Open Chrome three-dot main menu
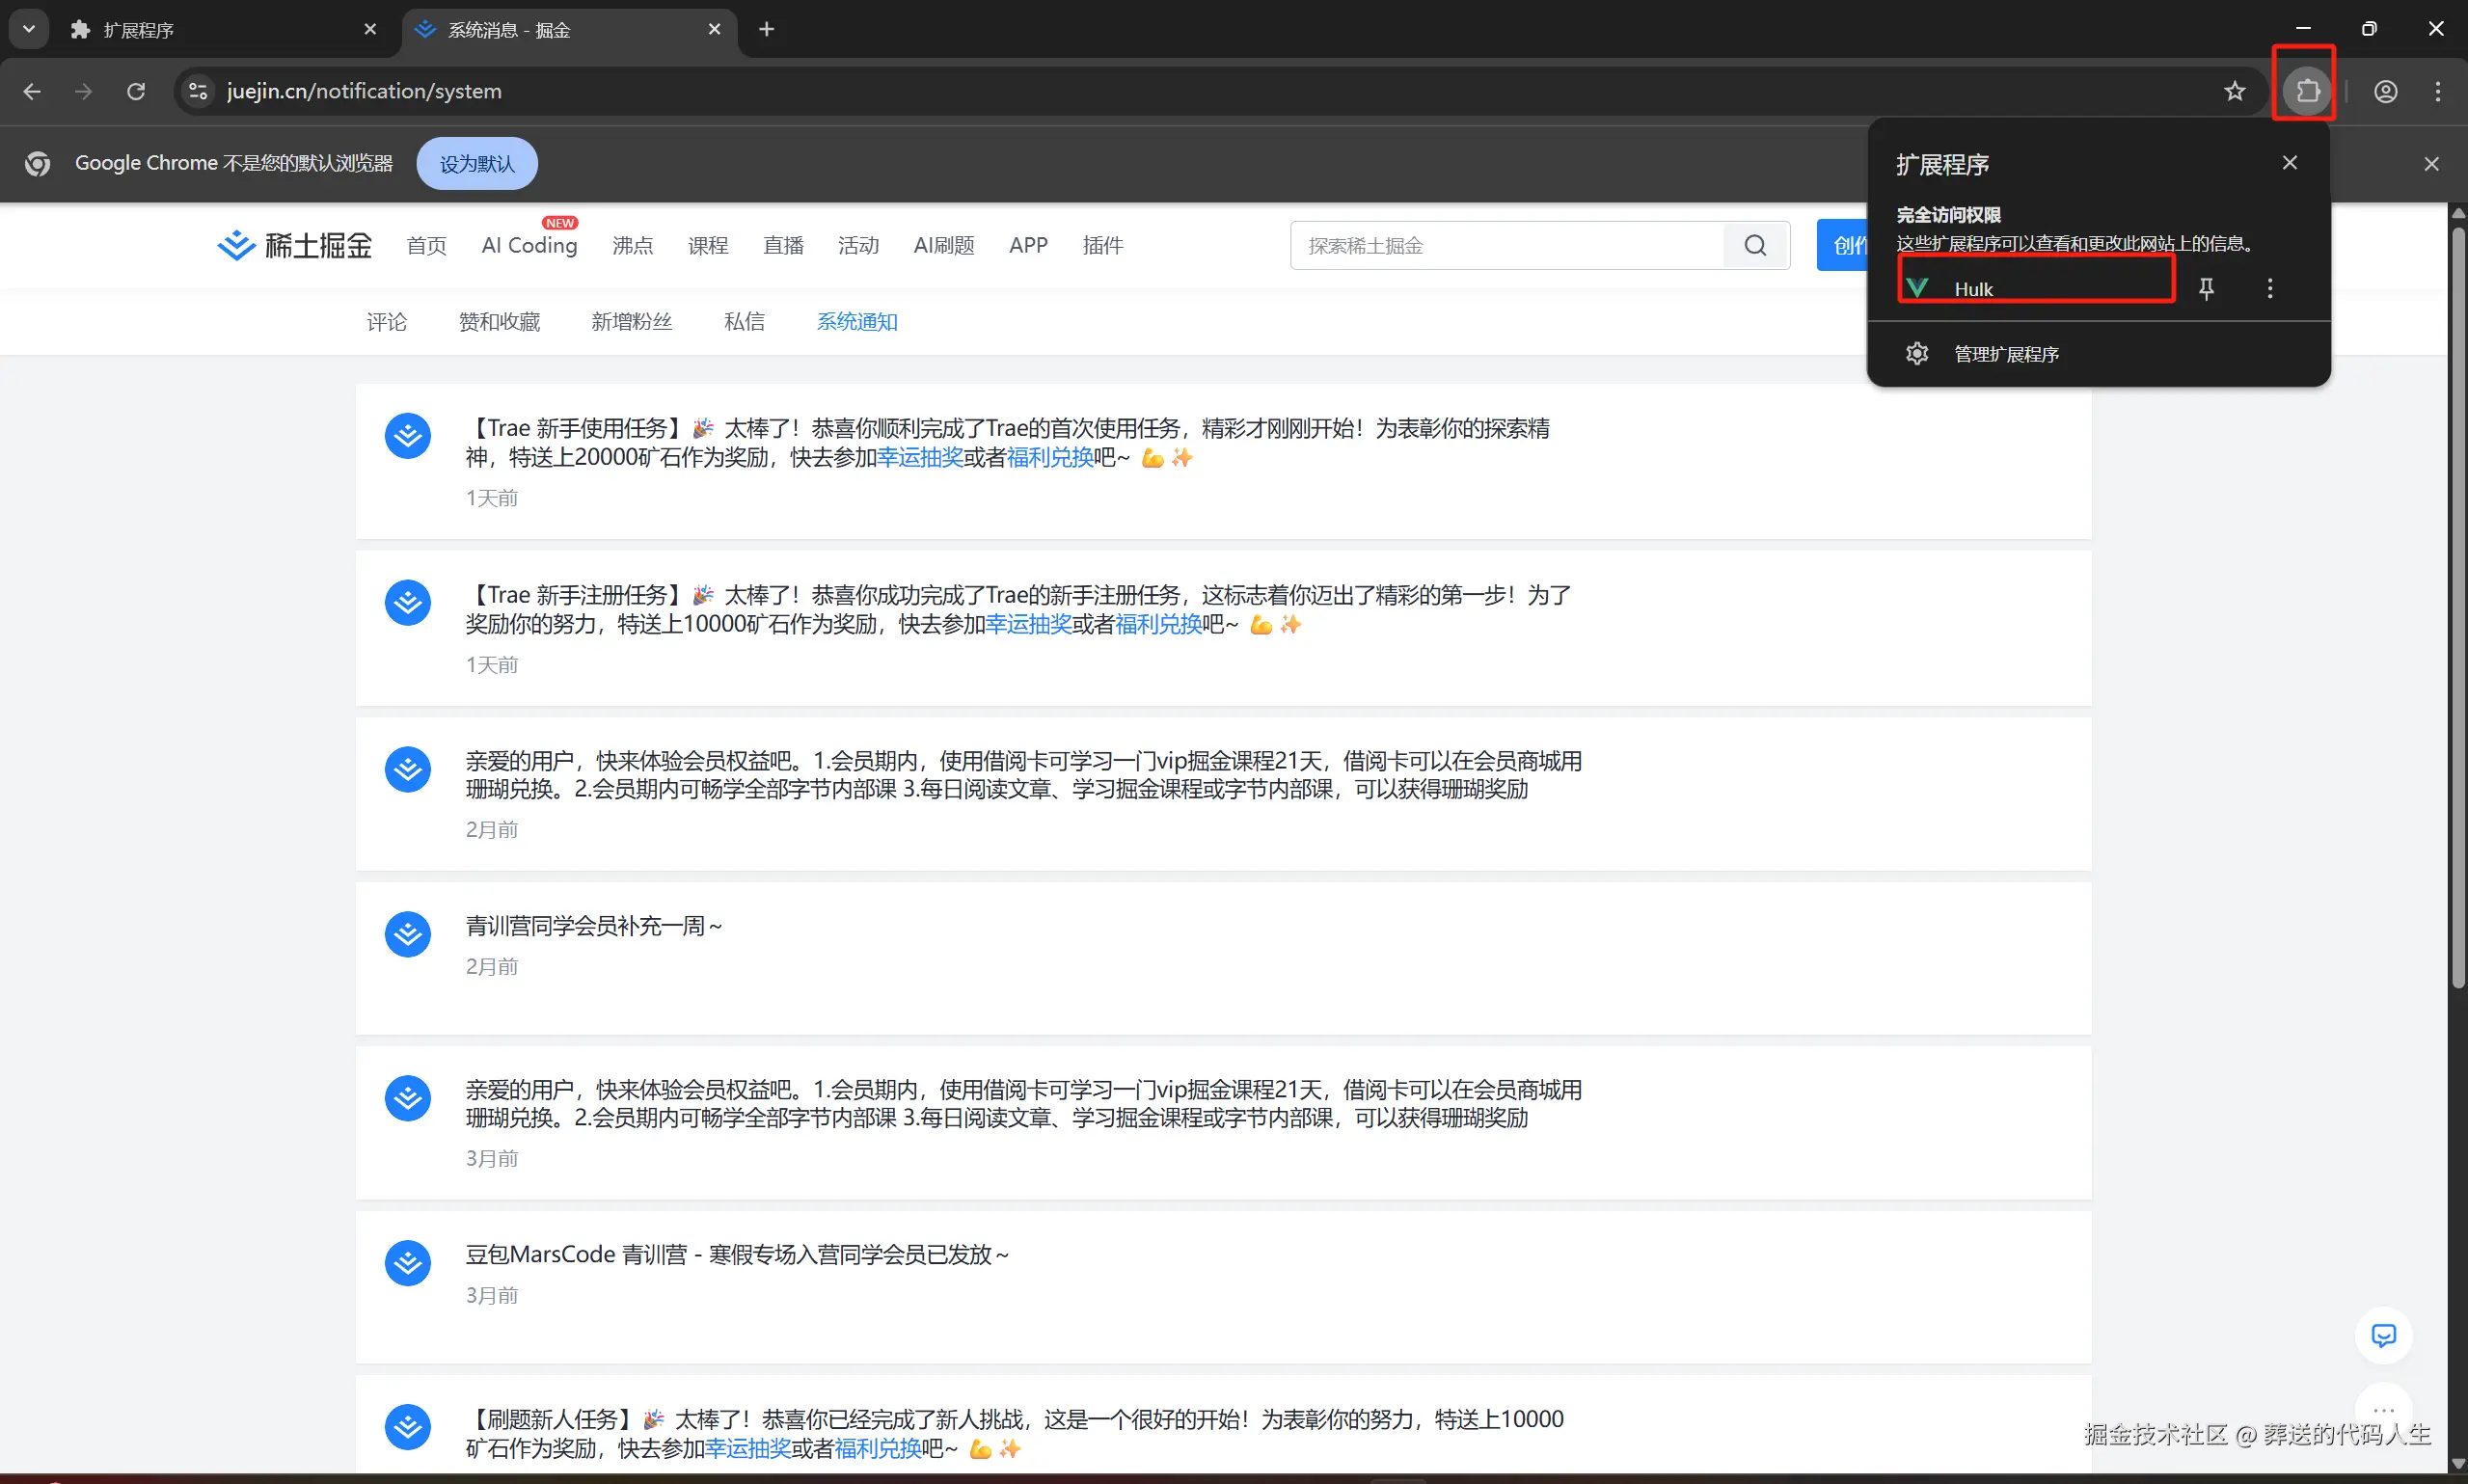 (x=2437, y=91)
